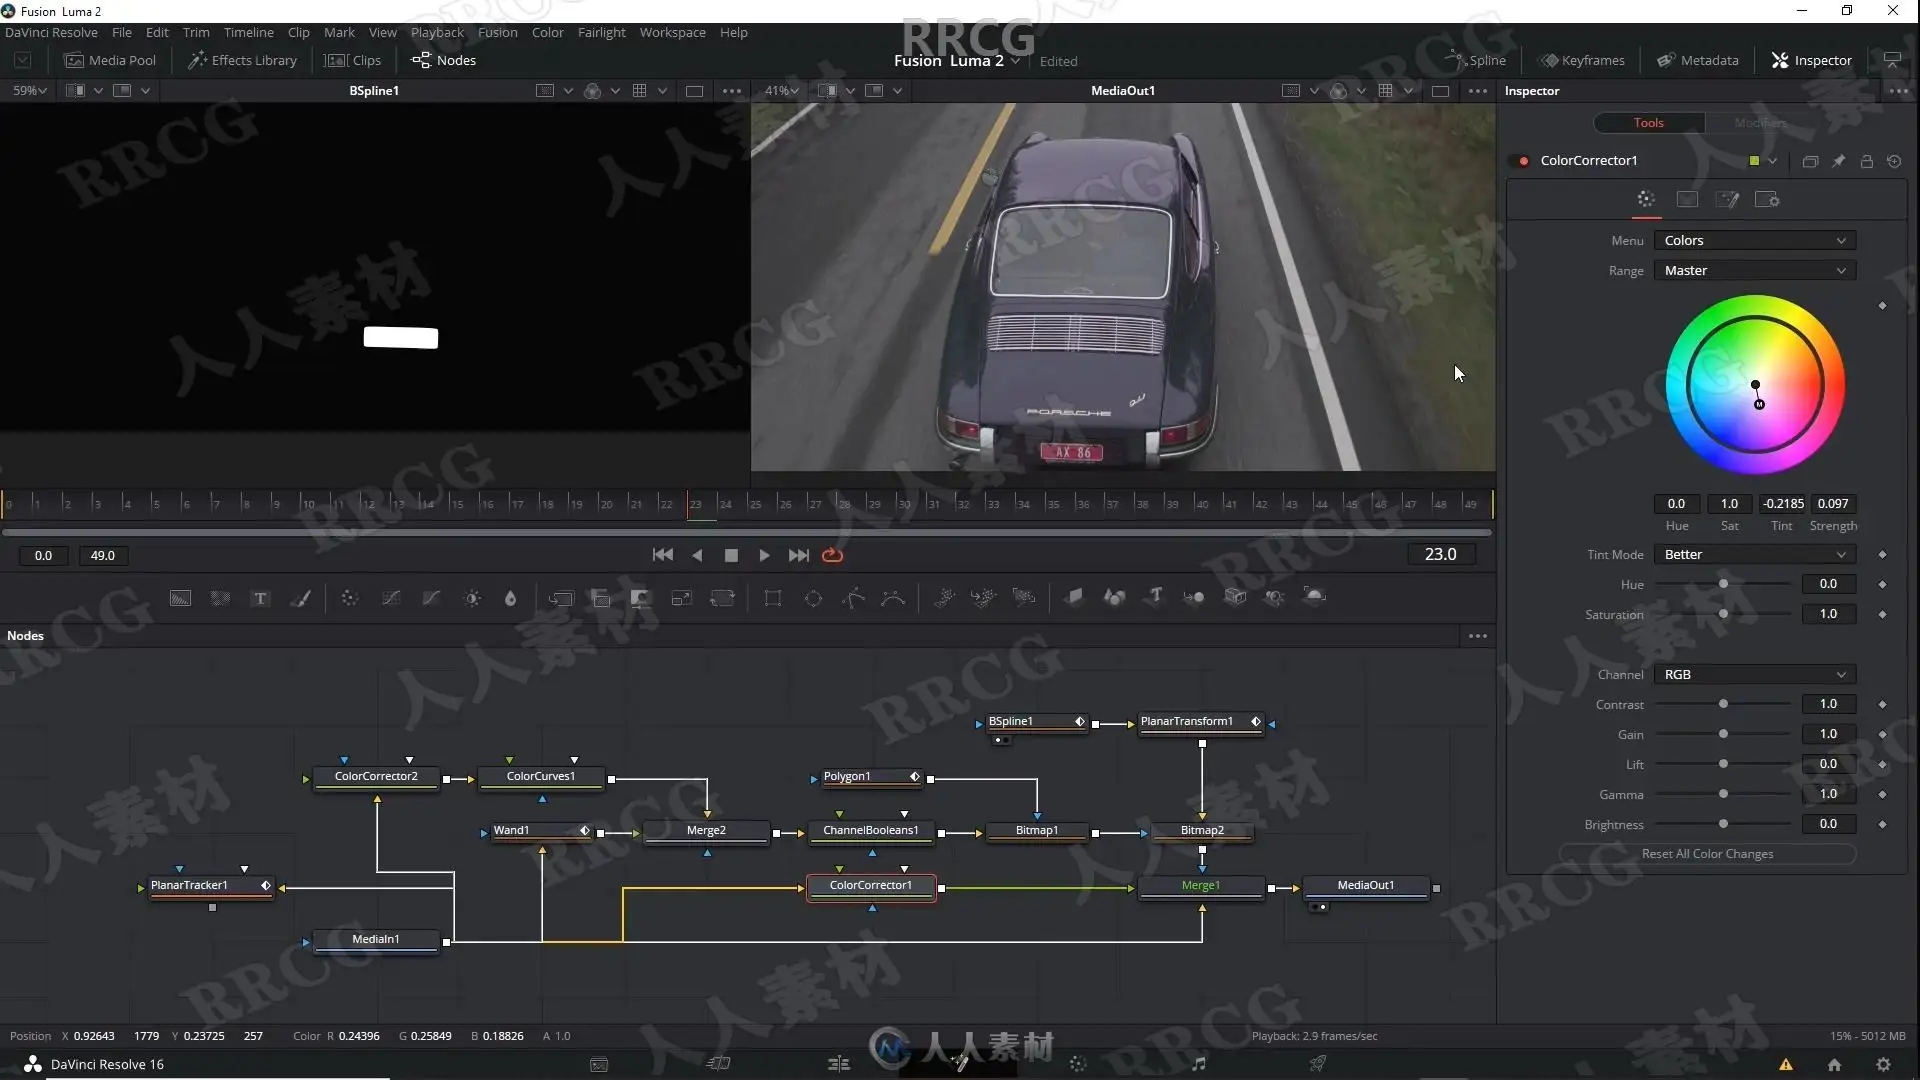This screenshot has width=1920, height=1080.
Task: Expand ColorCorrector1 tile color dropdown arrow
Action: [x=1772, y=161]
